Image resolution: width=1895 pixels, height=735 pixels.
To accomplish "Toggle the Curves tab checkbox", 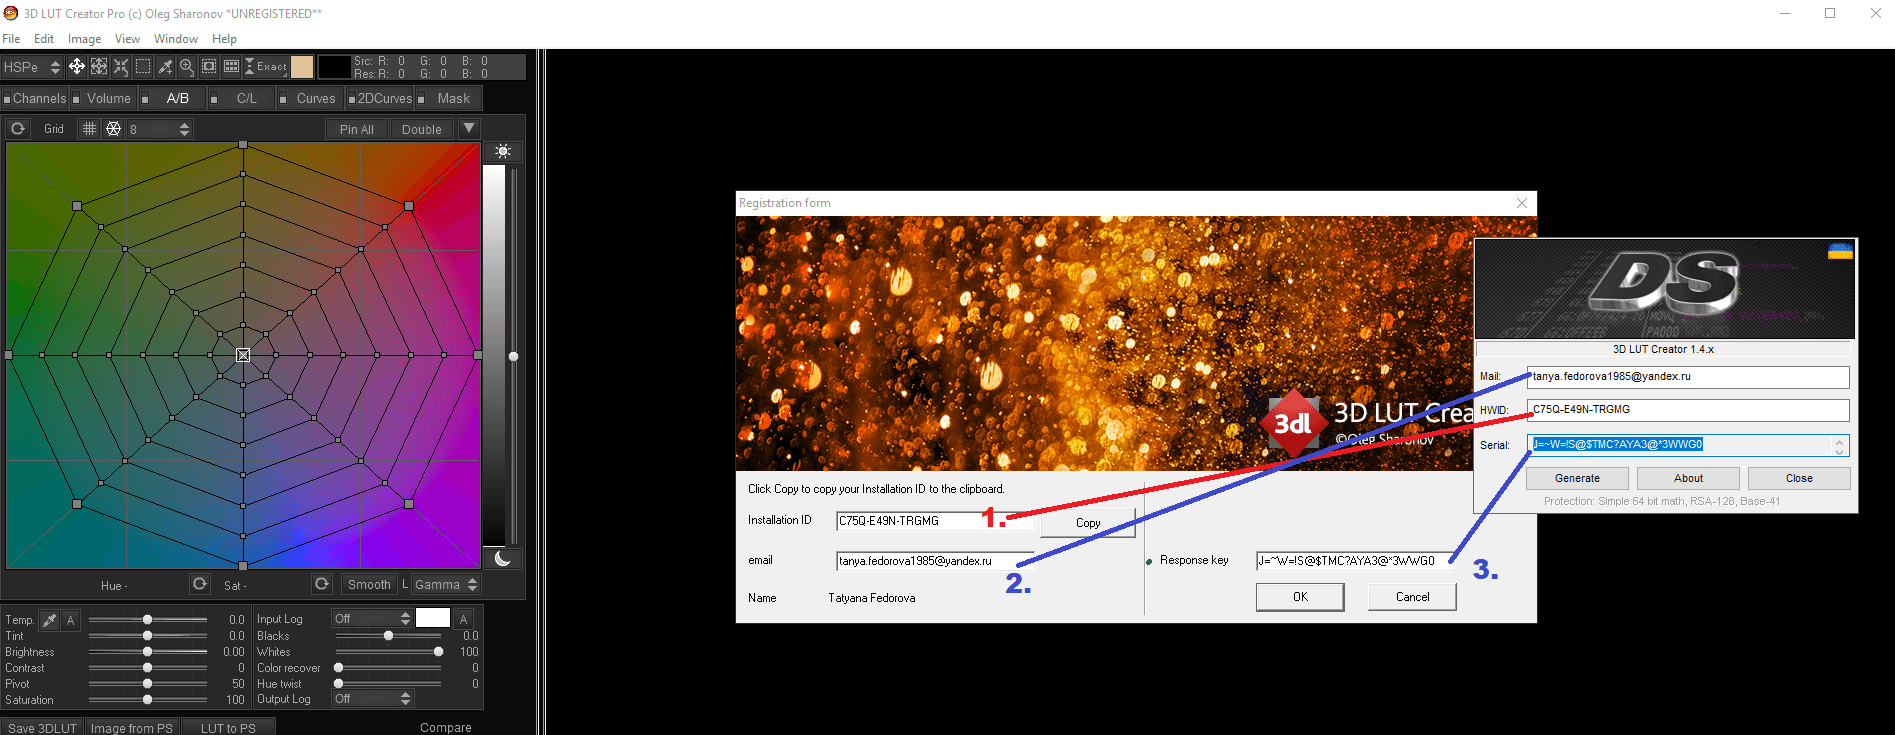I will [x=283, y=99].
